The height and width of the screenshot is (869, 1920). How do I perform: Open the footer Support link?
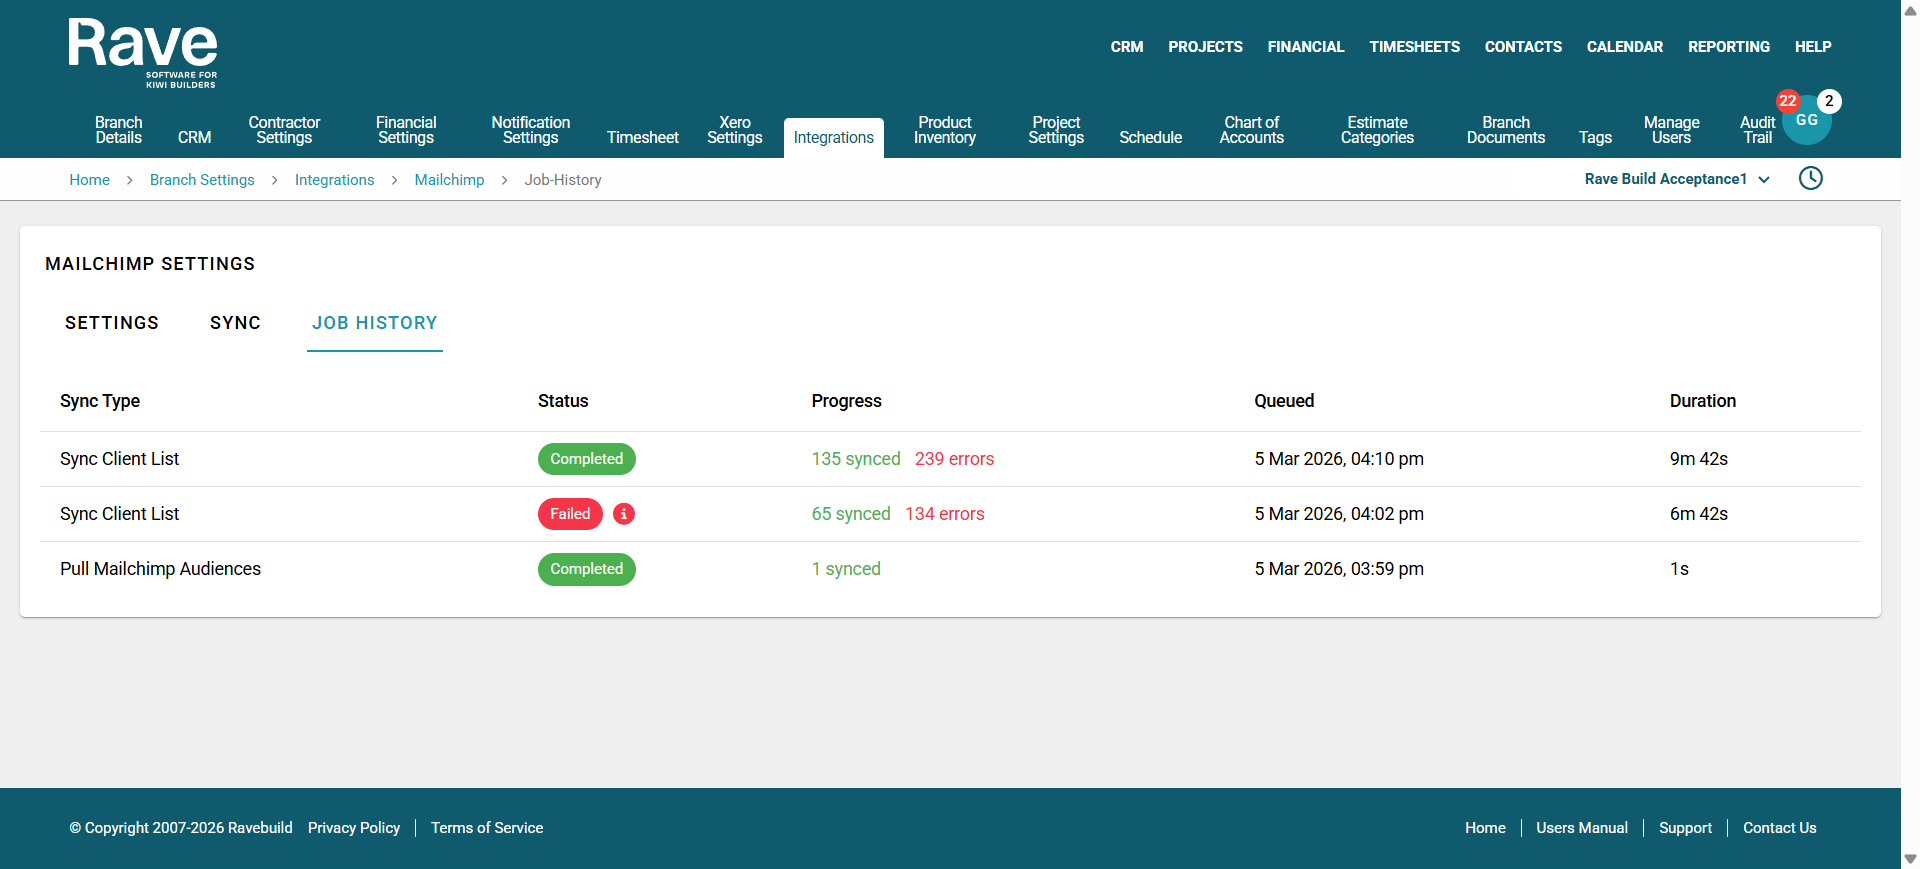click(1685, 828)
